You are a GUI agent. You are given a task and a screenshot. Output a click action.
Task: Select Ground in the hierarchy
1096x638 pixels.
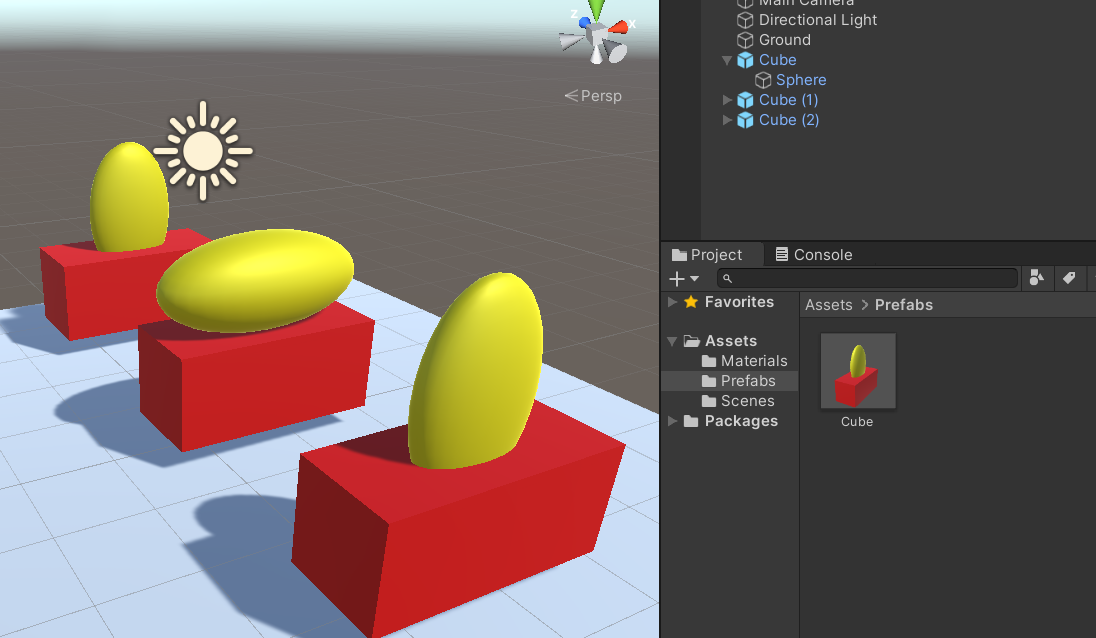point(783,39)
